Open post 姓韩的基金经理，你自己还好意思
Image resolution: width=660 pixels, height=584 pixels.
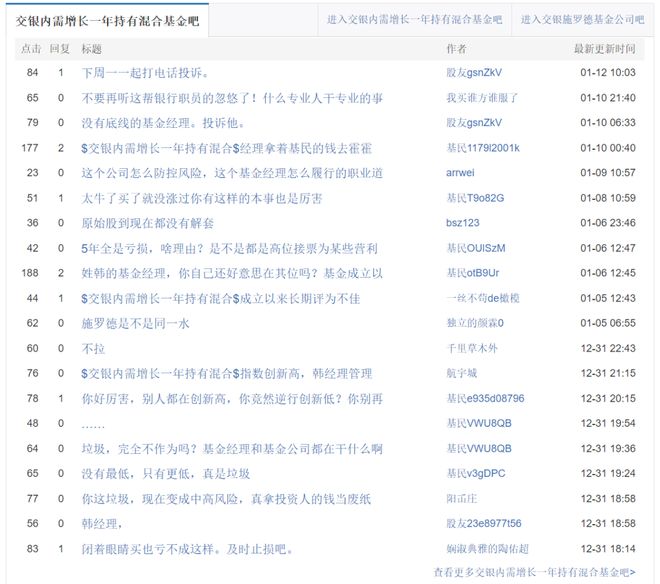click(232, 273)
